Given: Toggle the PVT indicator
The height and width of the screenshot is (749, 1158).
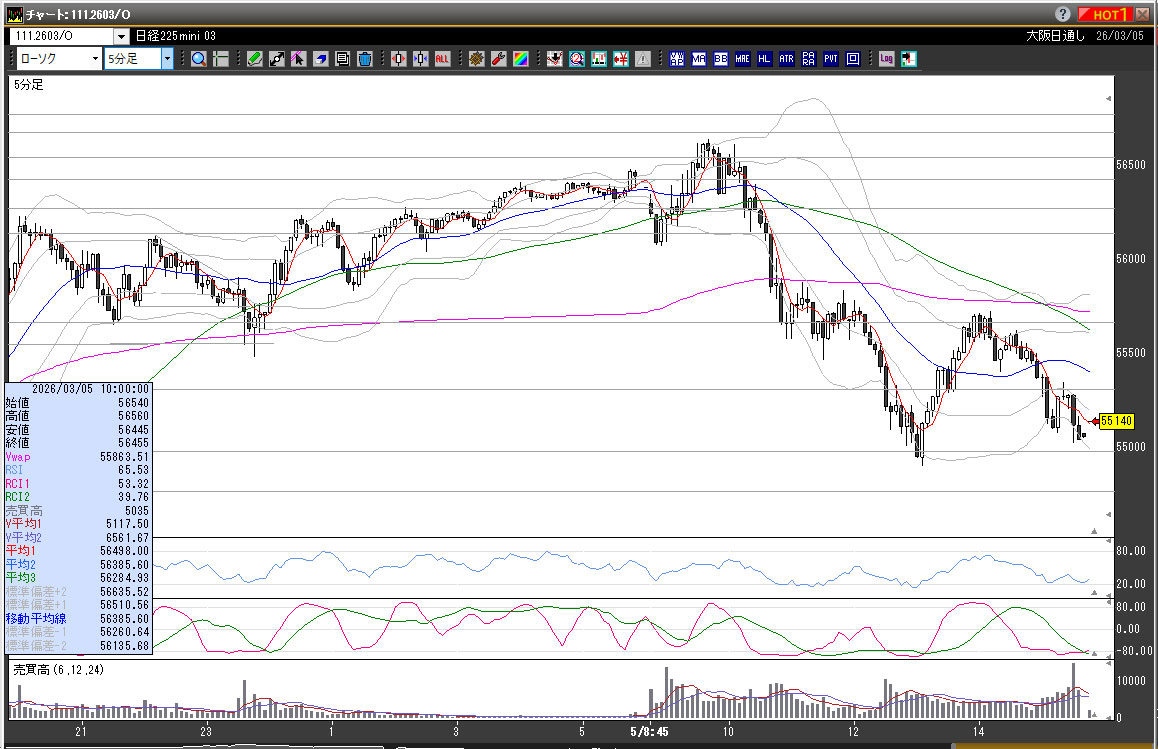Looking at the screenshot, I should 831,59.
